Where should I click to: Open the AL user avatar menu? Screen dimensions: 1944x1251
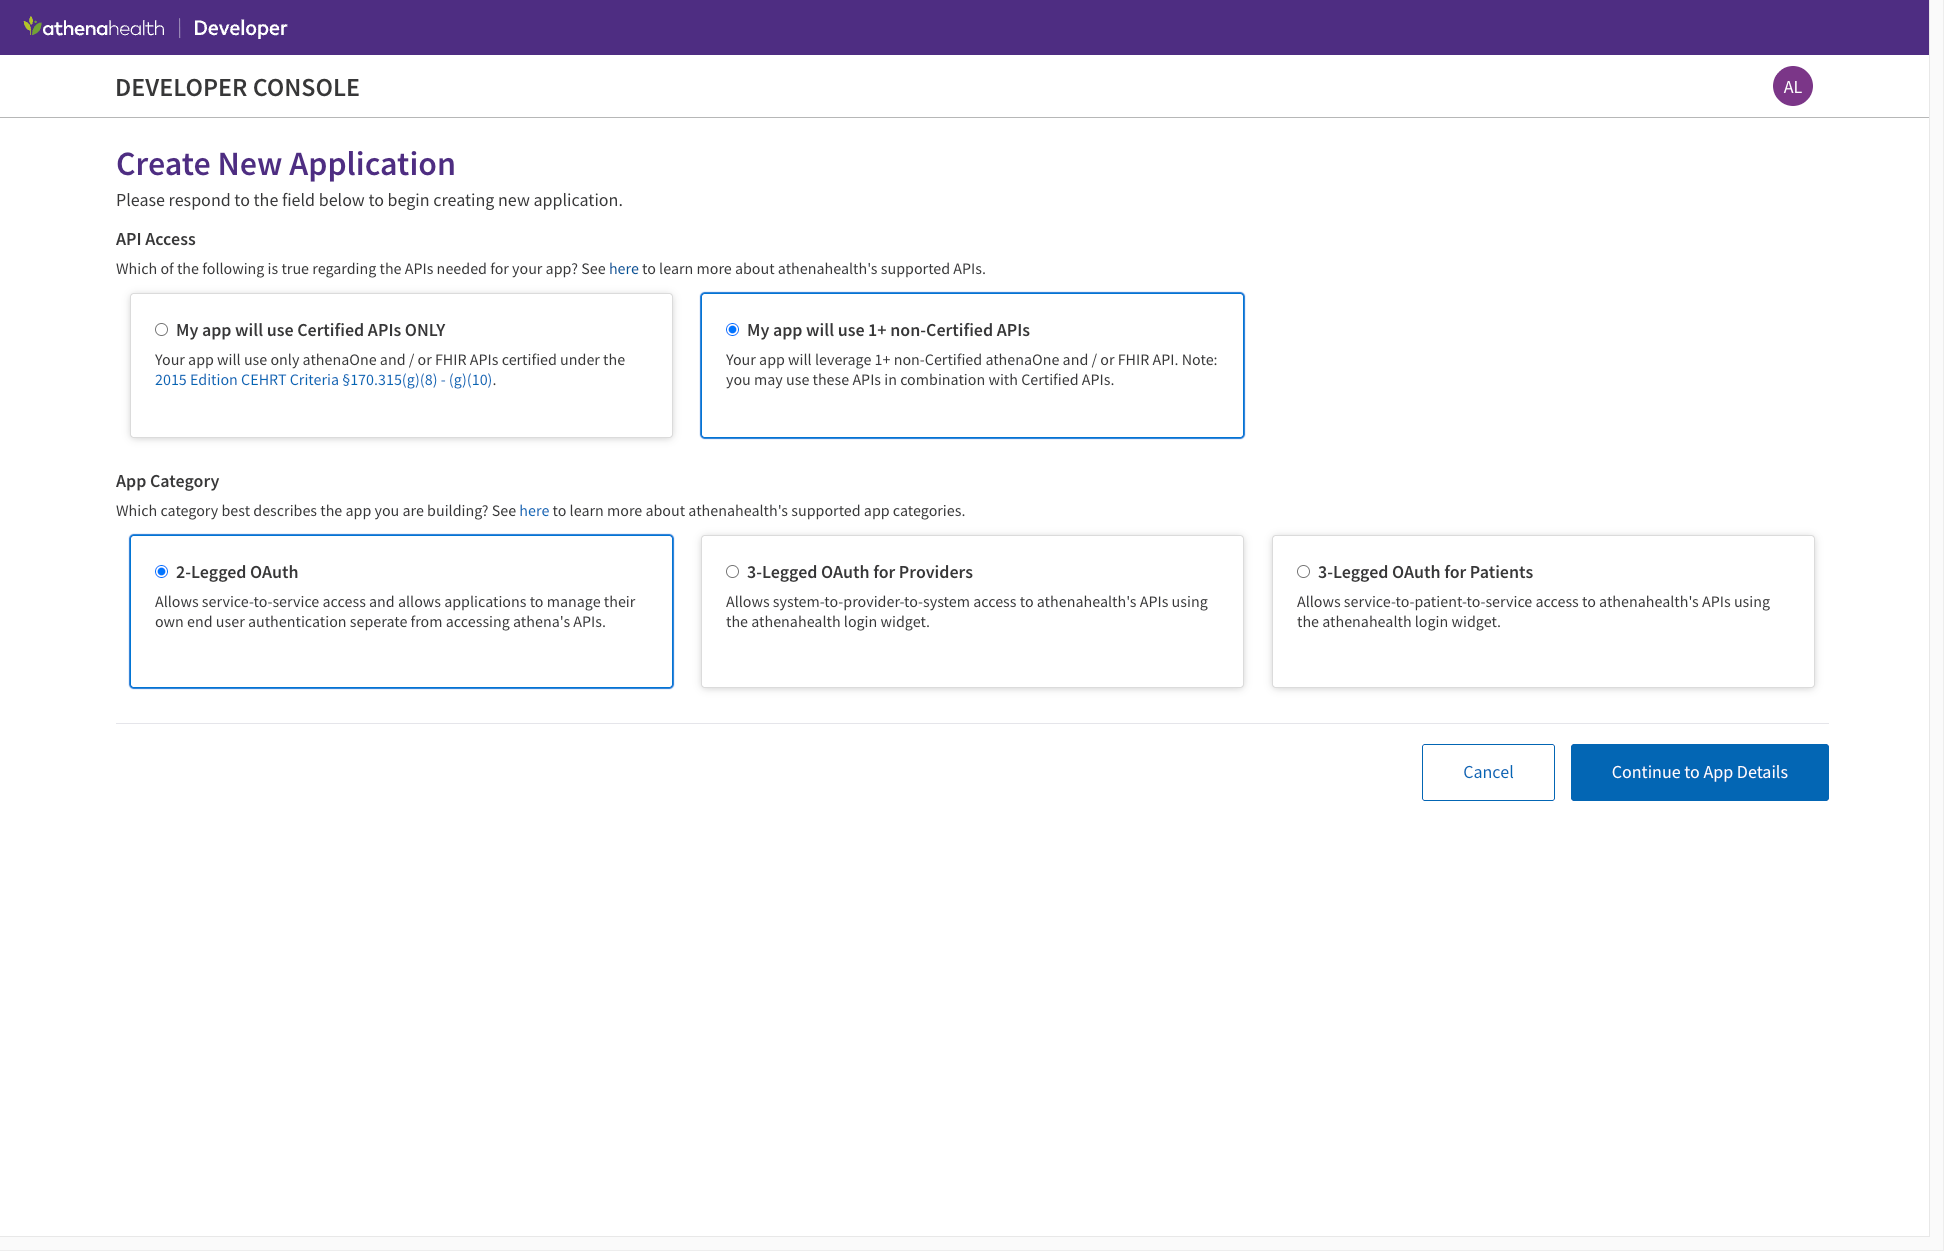(1792, 87)
